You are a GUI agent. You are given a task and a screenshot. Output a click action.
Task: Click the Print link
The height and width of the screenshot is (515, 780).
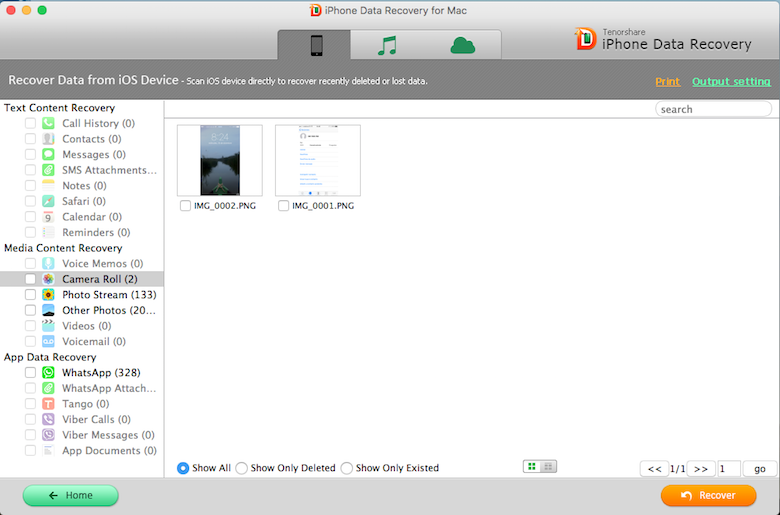(668, 81)
